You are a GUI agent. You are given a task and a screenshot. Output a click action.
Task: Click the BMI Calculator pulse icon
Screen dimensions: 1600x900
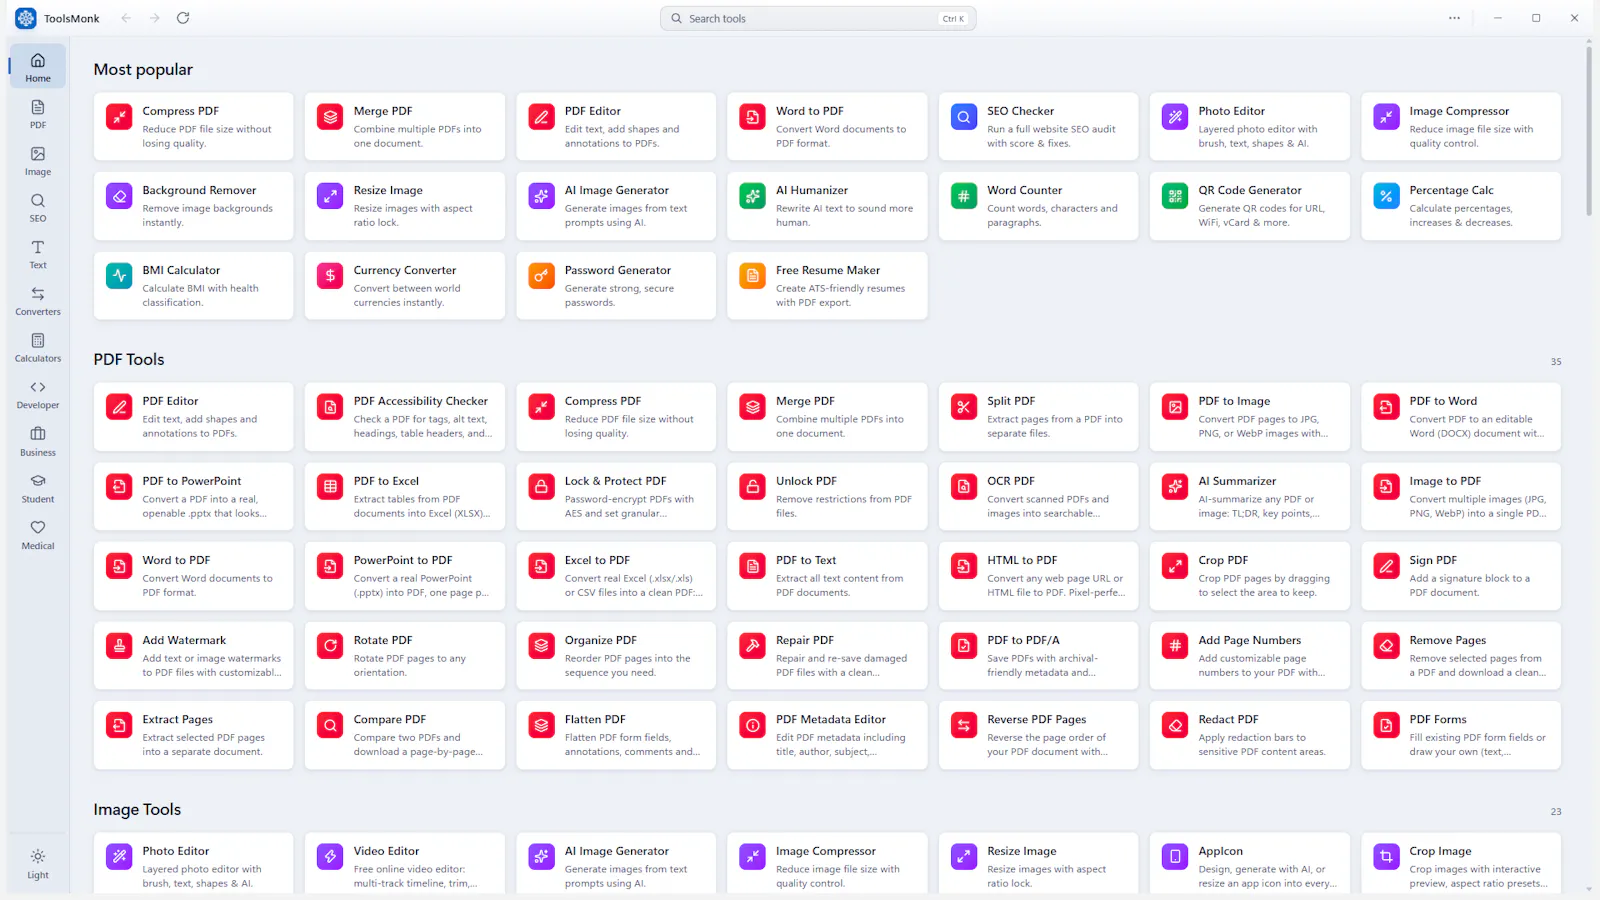pos(119,276)
